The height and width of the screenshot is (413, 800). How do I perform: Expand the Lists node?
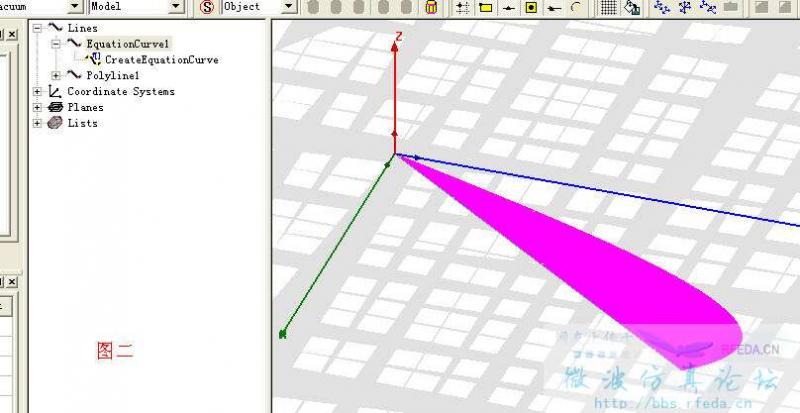[37, 124]
